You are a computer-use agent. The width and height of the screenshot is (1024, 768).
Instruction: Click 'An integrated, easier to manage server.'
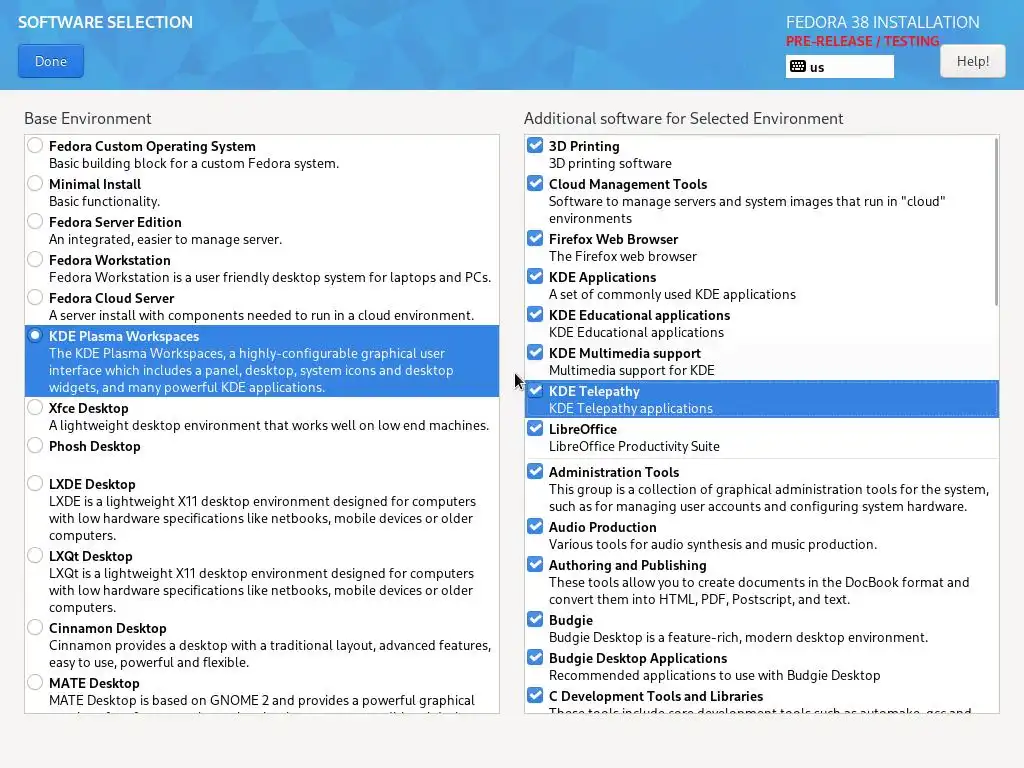click(x=165, y=239)
